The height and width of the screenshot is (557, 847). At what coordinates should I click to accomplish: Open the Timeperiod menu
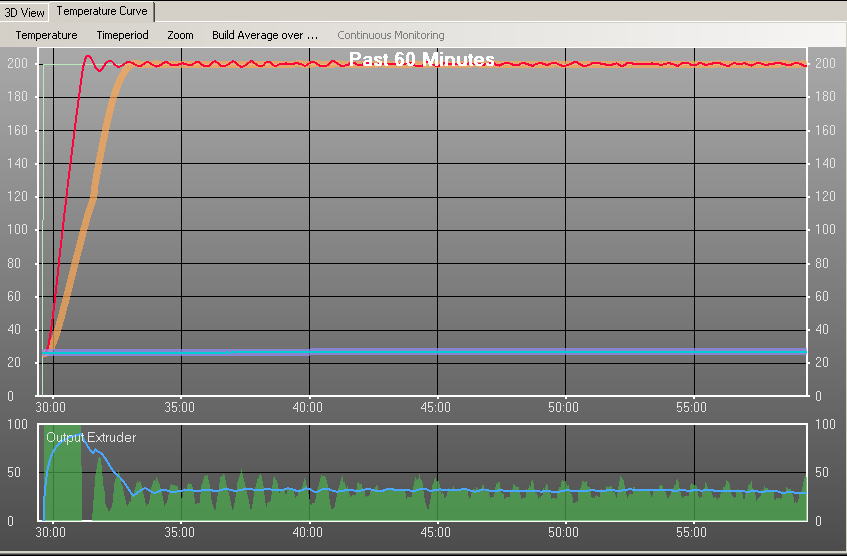[x=122, y=35]
